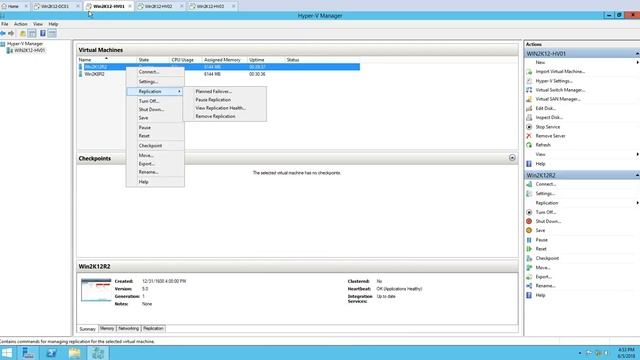The height and width of the screenshot is (360, 640).
Task: Open Hyper-V Settings from the Actions pane
Action: 553,81
